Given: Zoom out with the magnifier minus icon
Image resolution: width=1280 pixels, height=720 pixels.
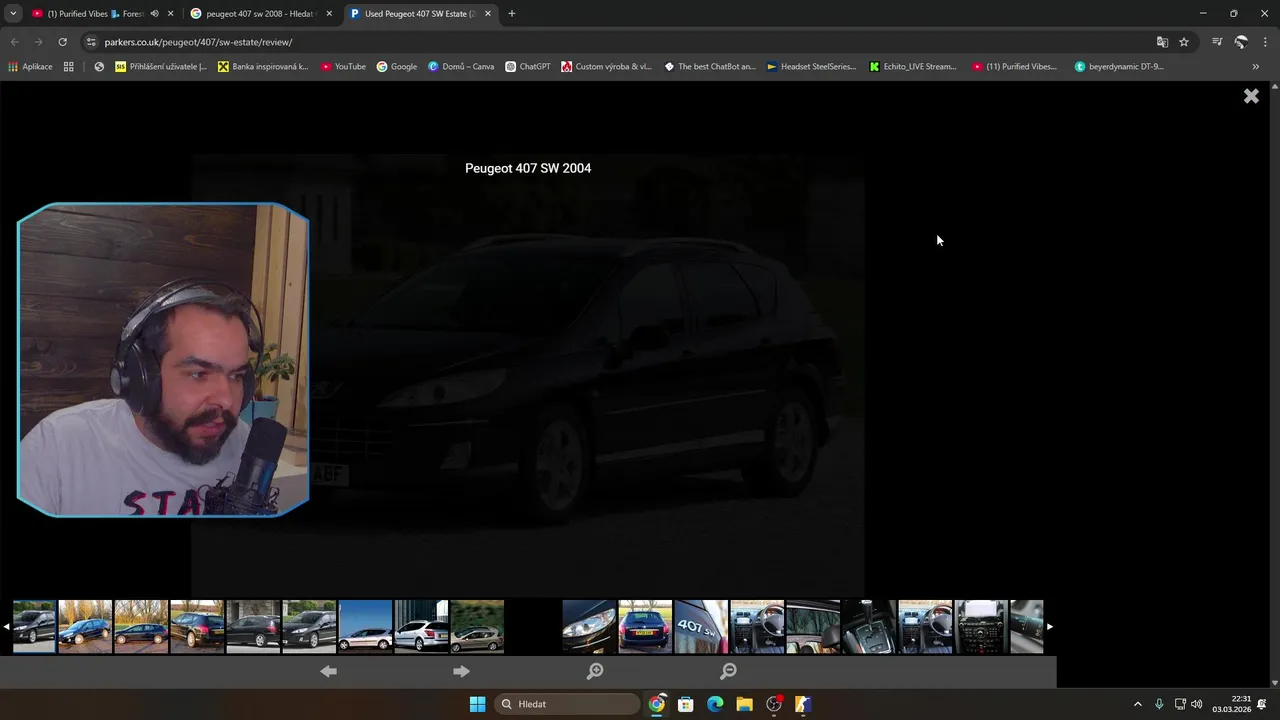Looking at the screenshot, I should click(x=728, y=671).
